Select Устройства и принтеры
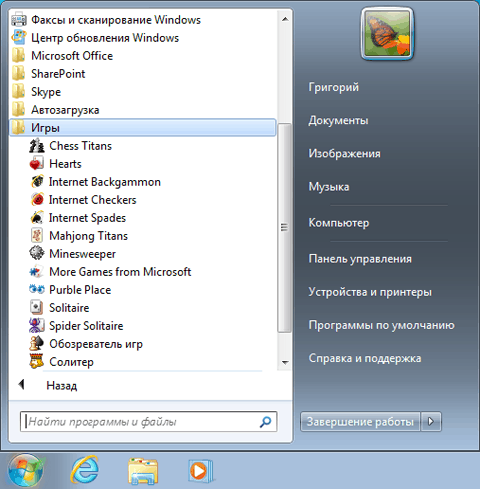Viewport: 480px width, 489px height. click(370, 292)
